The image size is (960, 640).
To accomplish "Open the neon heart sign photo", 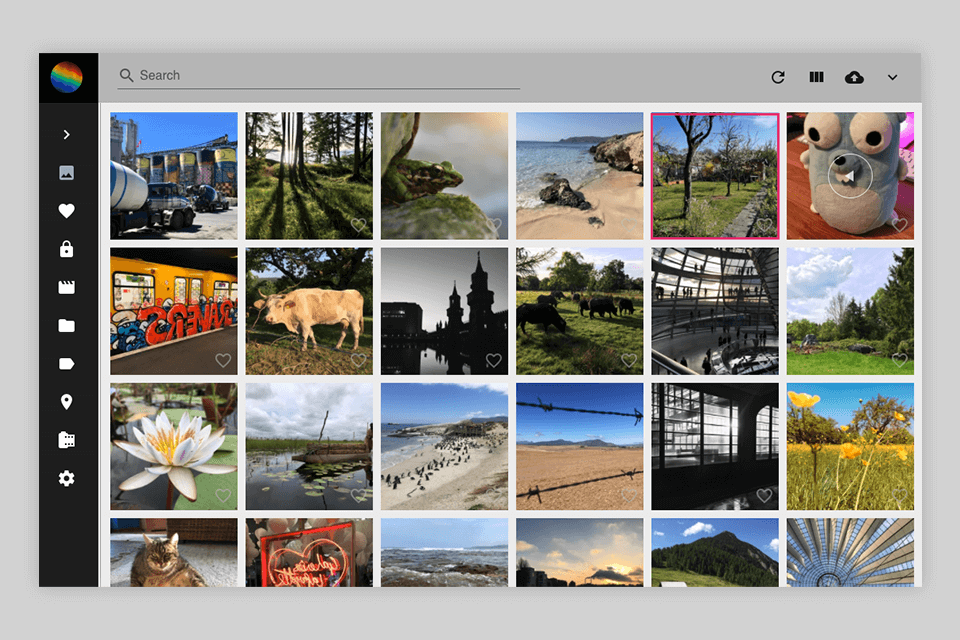I will pyautogui.click(x=309, y=552).
